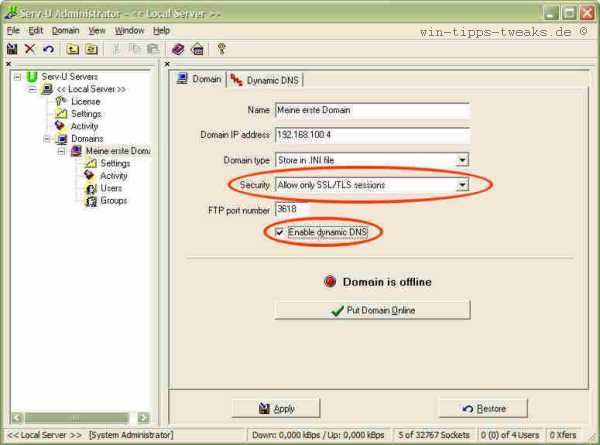Toggle the Enable dynamic DNS checkbox
The width and height of the screenshot is (600, 445).
pos(280,232)
